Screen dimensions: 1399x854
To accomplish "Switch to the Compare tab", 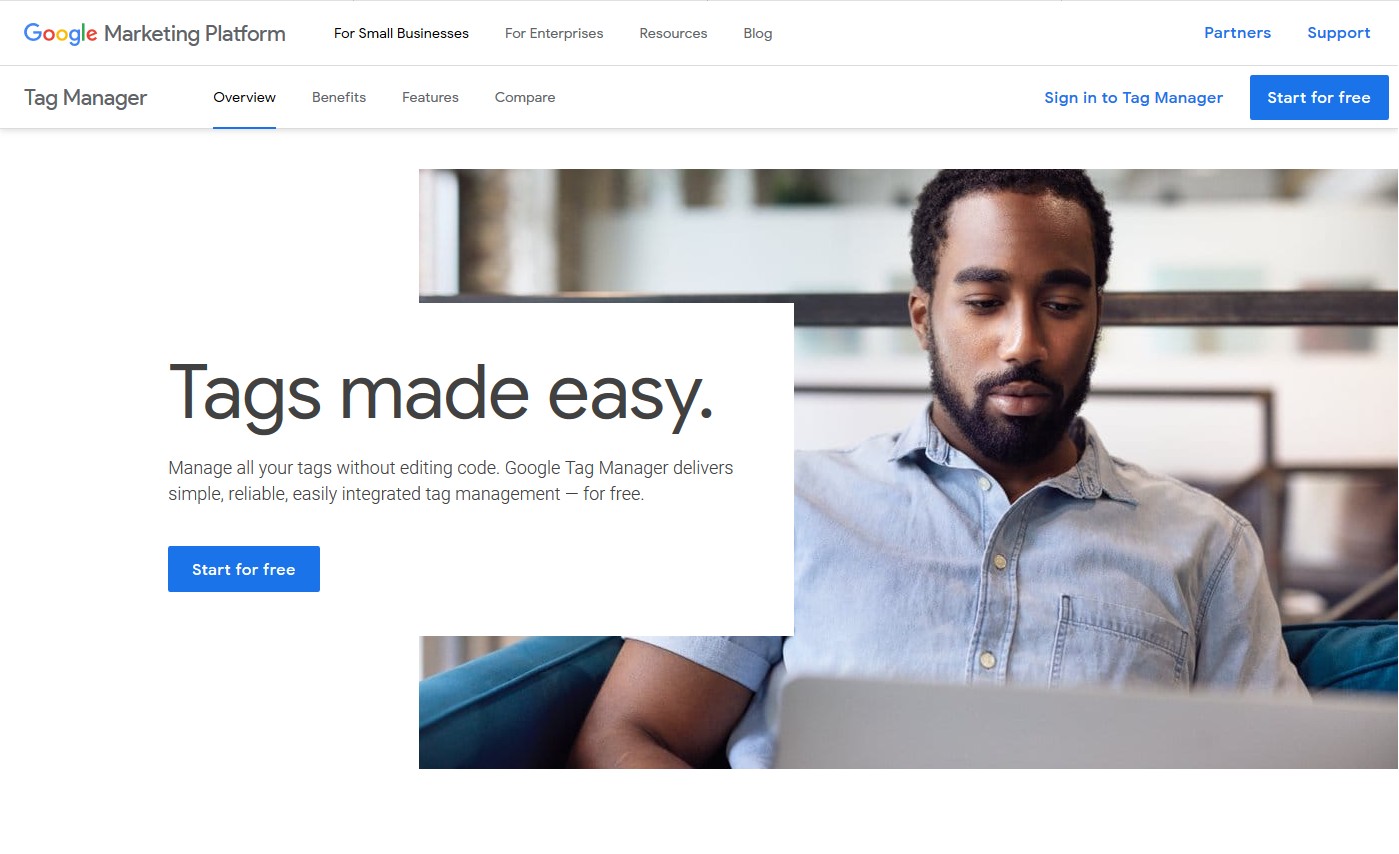I will coord(525,97).
